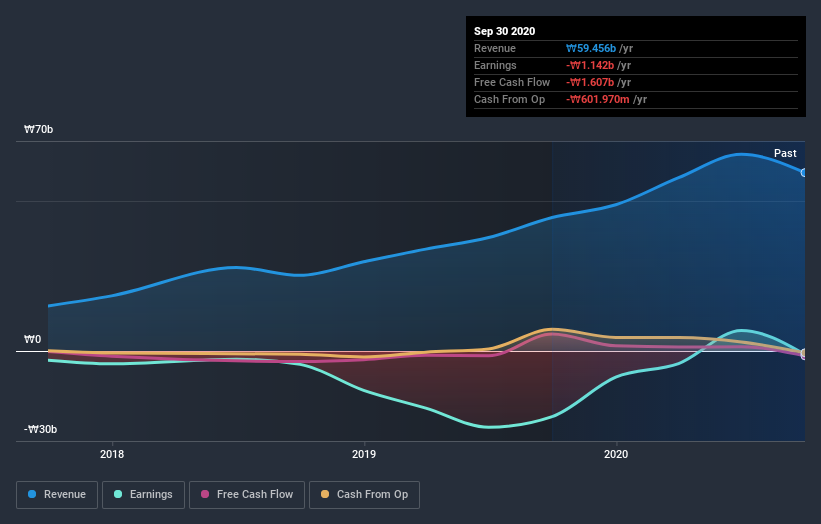Click the -₩1.142b earnings value in tooltip
The image size is (821, 524).
click(590, 65)
